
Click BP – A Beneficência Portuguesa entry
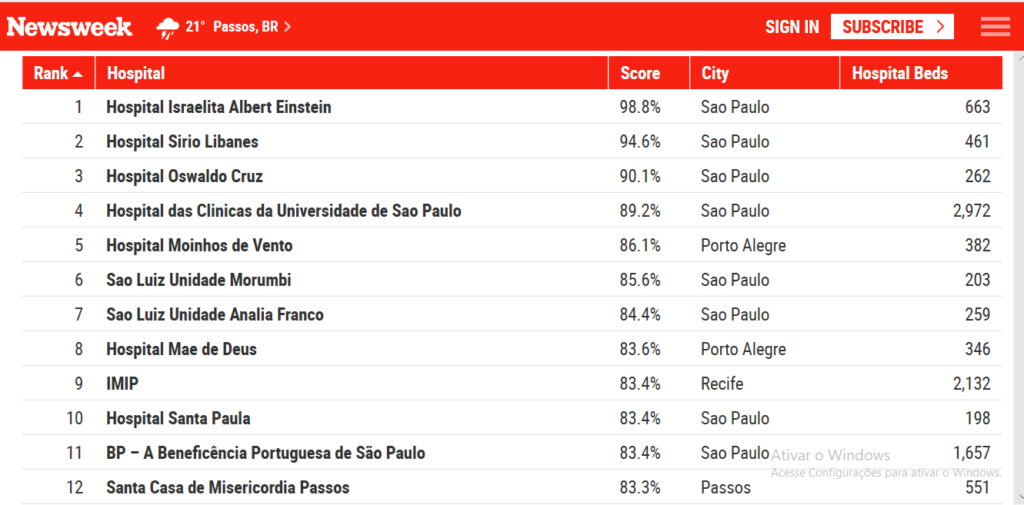click(x=266, y=453)
